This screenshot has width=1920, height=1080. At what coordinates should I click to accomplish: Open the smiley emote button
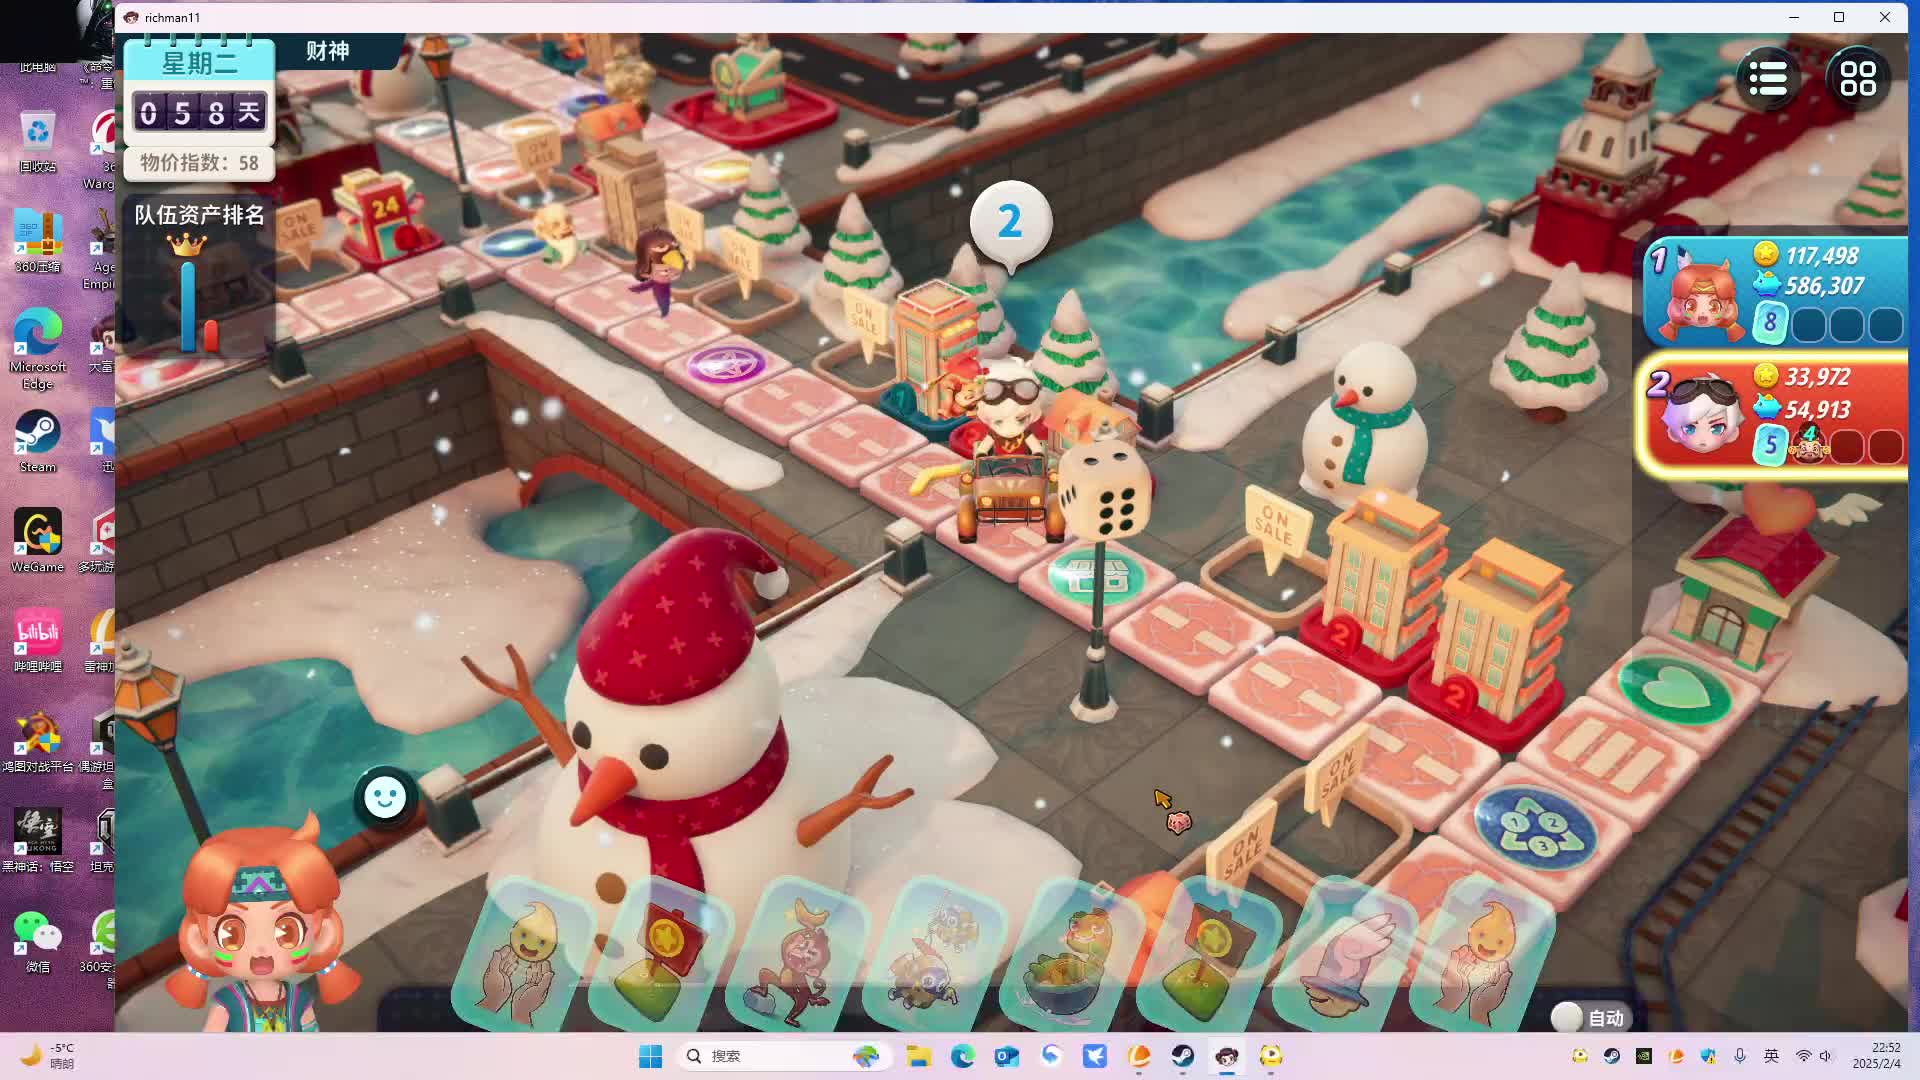click(385, 797)
